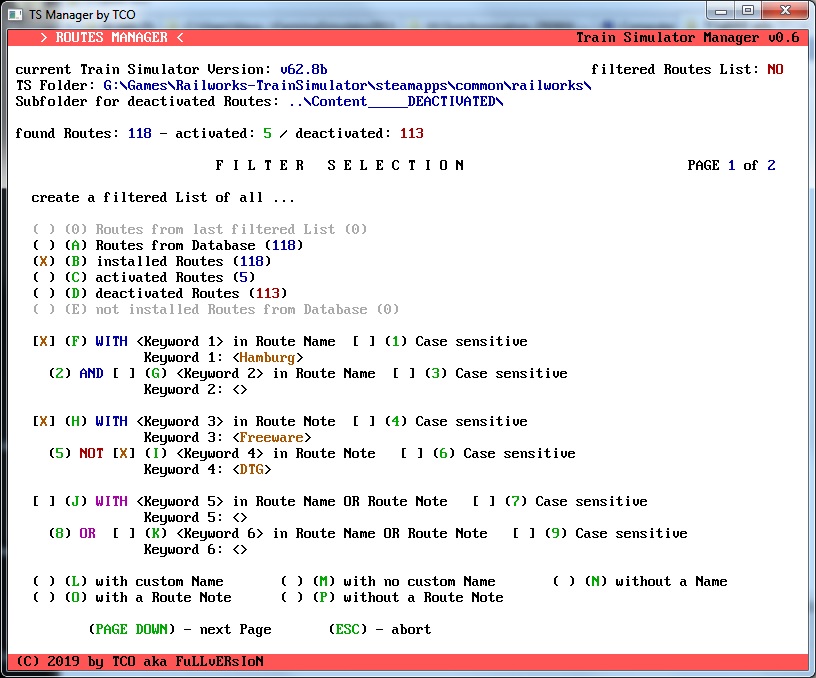Click (PAGE DOWN) next Page
The height and width of the screenshot is (678, 816).
[x=180, y=630]
